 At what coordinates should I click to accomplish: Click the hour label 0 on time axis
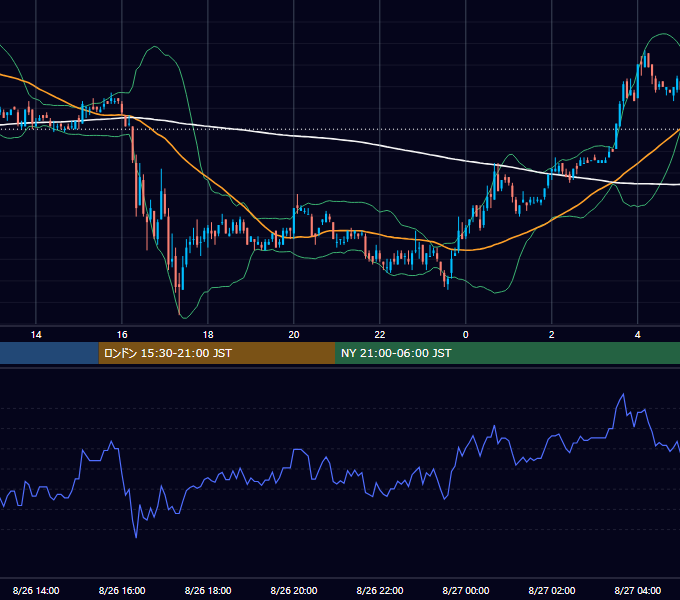[465, 335]
